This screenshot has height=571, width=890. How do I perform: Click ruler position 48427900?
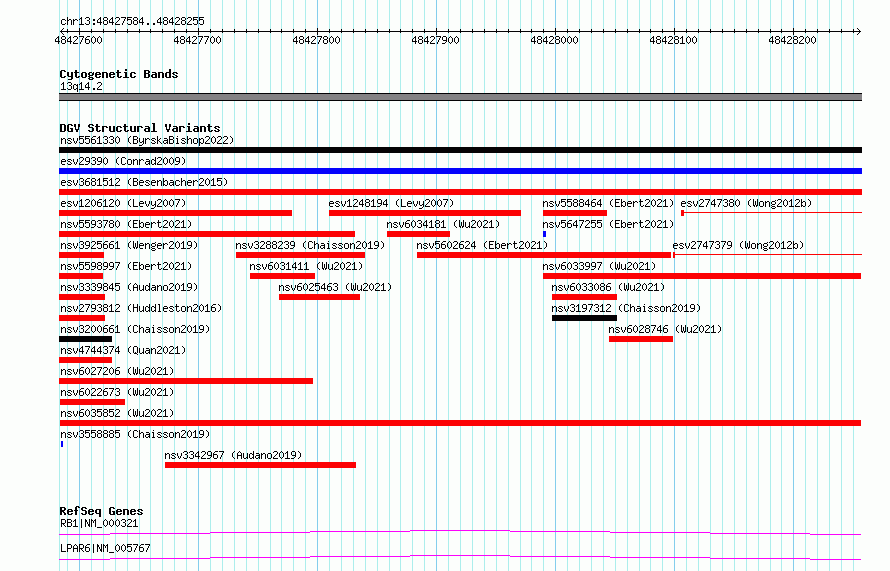(x=435, y=40)
